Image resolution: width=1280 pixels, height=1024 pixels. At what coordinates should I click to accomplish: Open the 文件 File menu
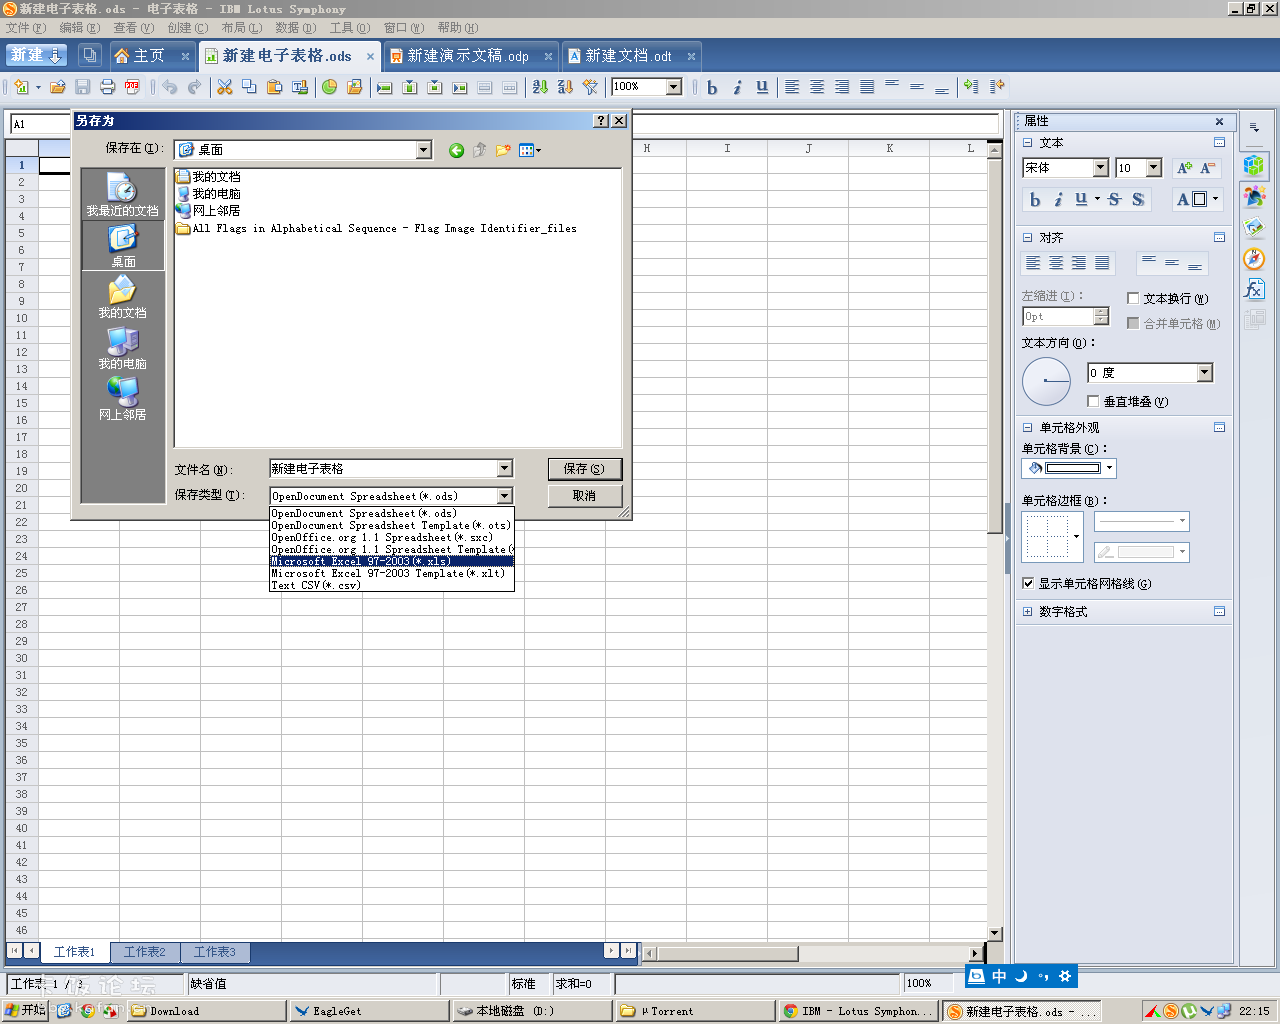pos(26,28)
